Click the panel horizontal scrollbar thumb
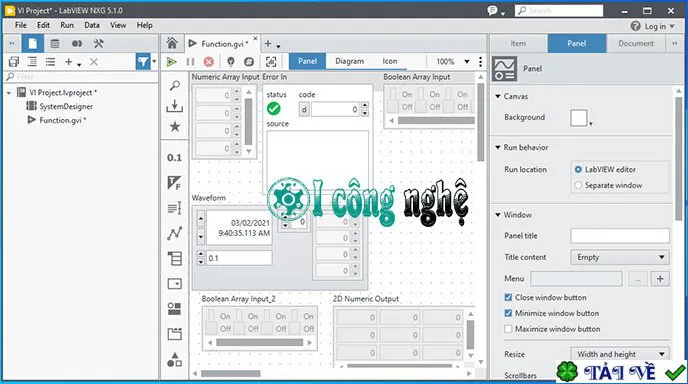 click(x=230, y=373)
